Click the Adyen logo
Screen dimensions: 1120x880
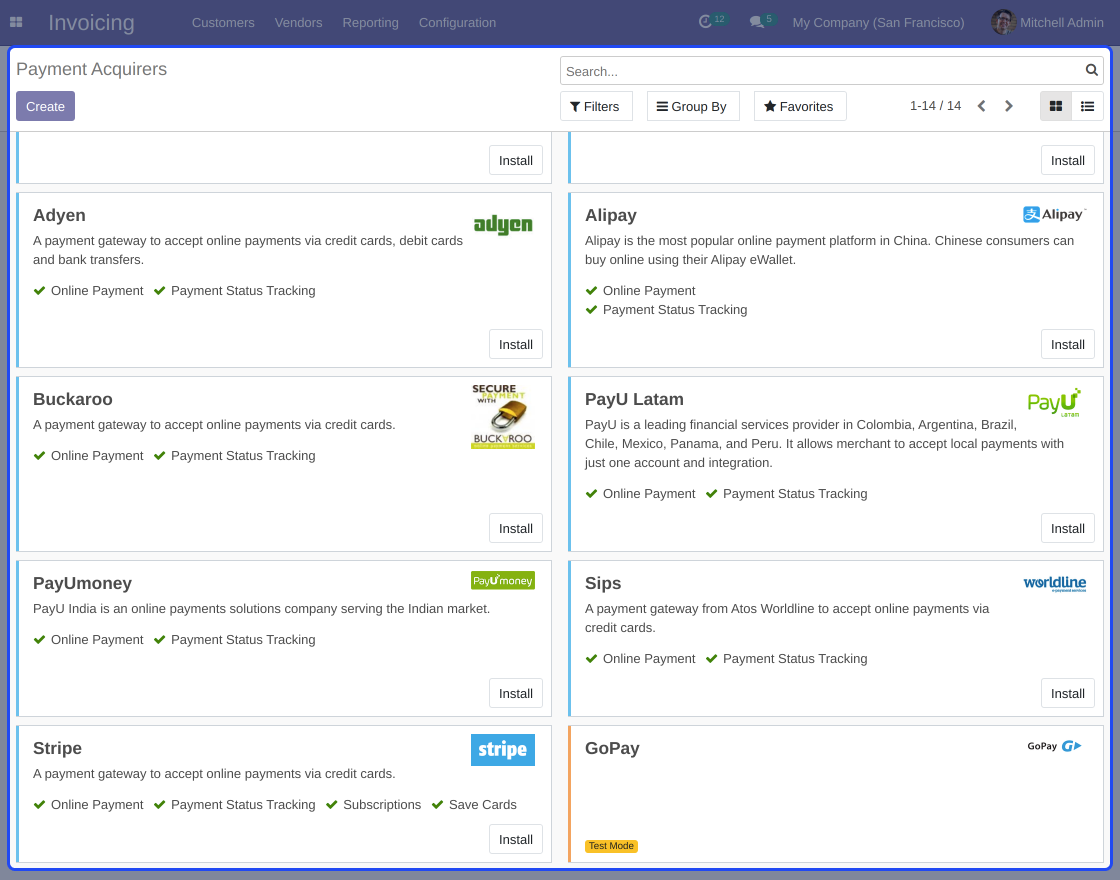pyautogui.click(x=503, y=224)
